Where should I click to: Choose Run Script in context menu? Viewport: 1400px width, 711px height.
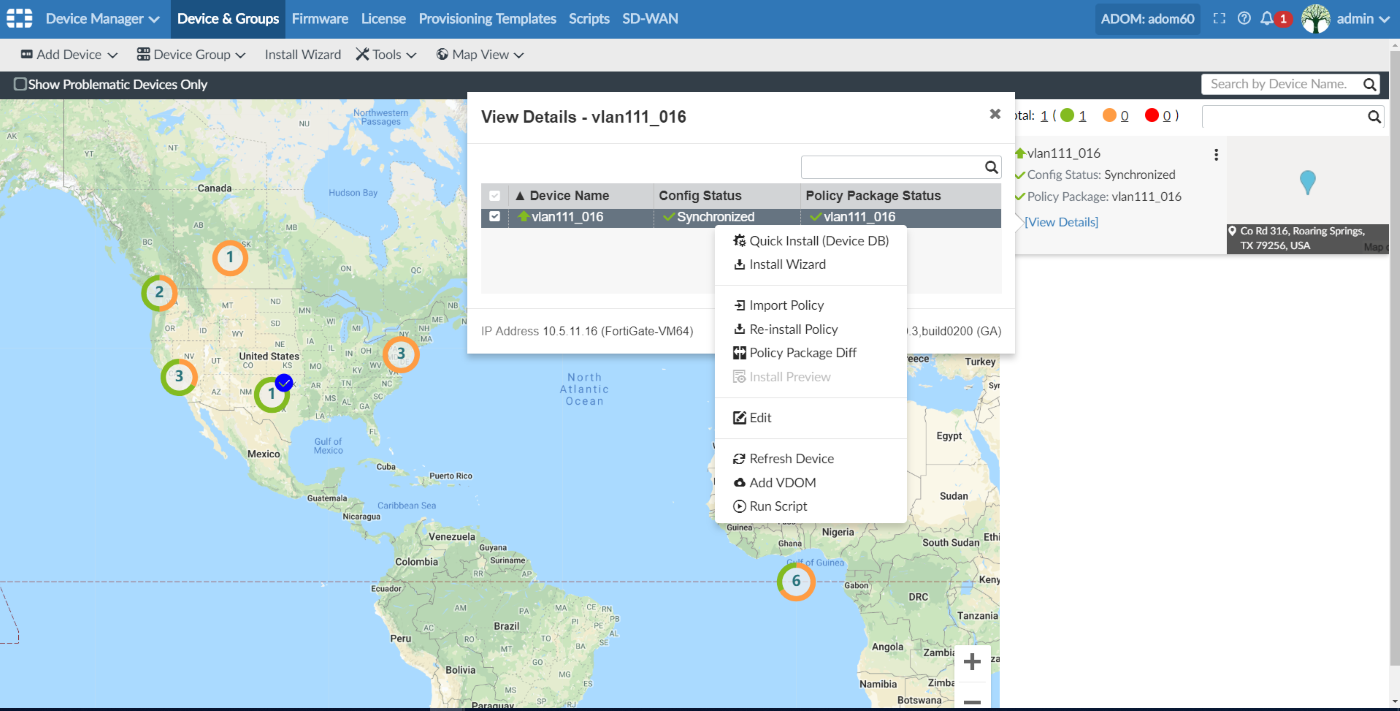pos(778,506)
